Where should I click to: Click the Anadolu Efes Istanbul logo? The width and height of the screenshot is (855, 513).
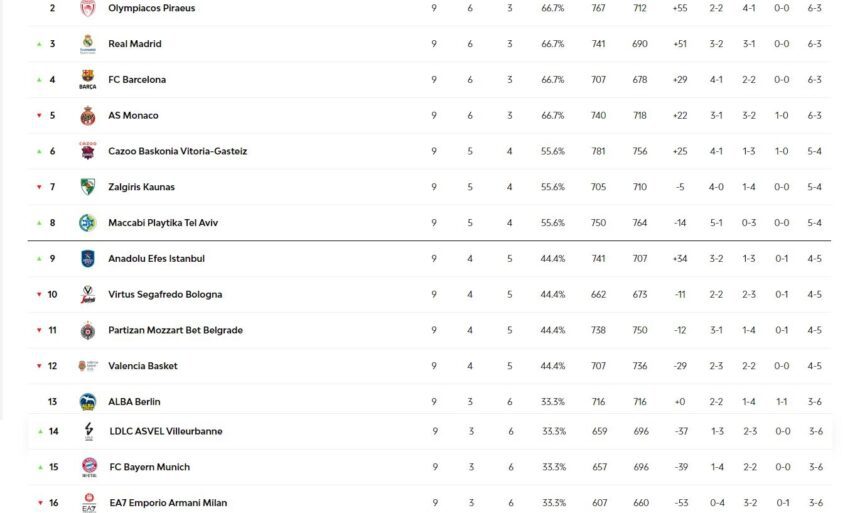click(x=88, y=259)
